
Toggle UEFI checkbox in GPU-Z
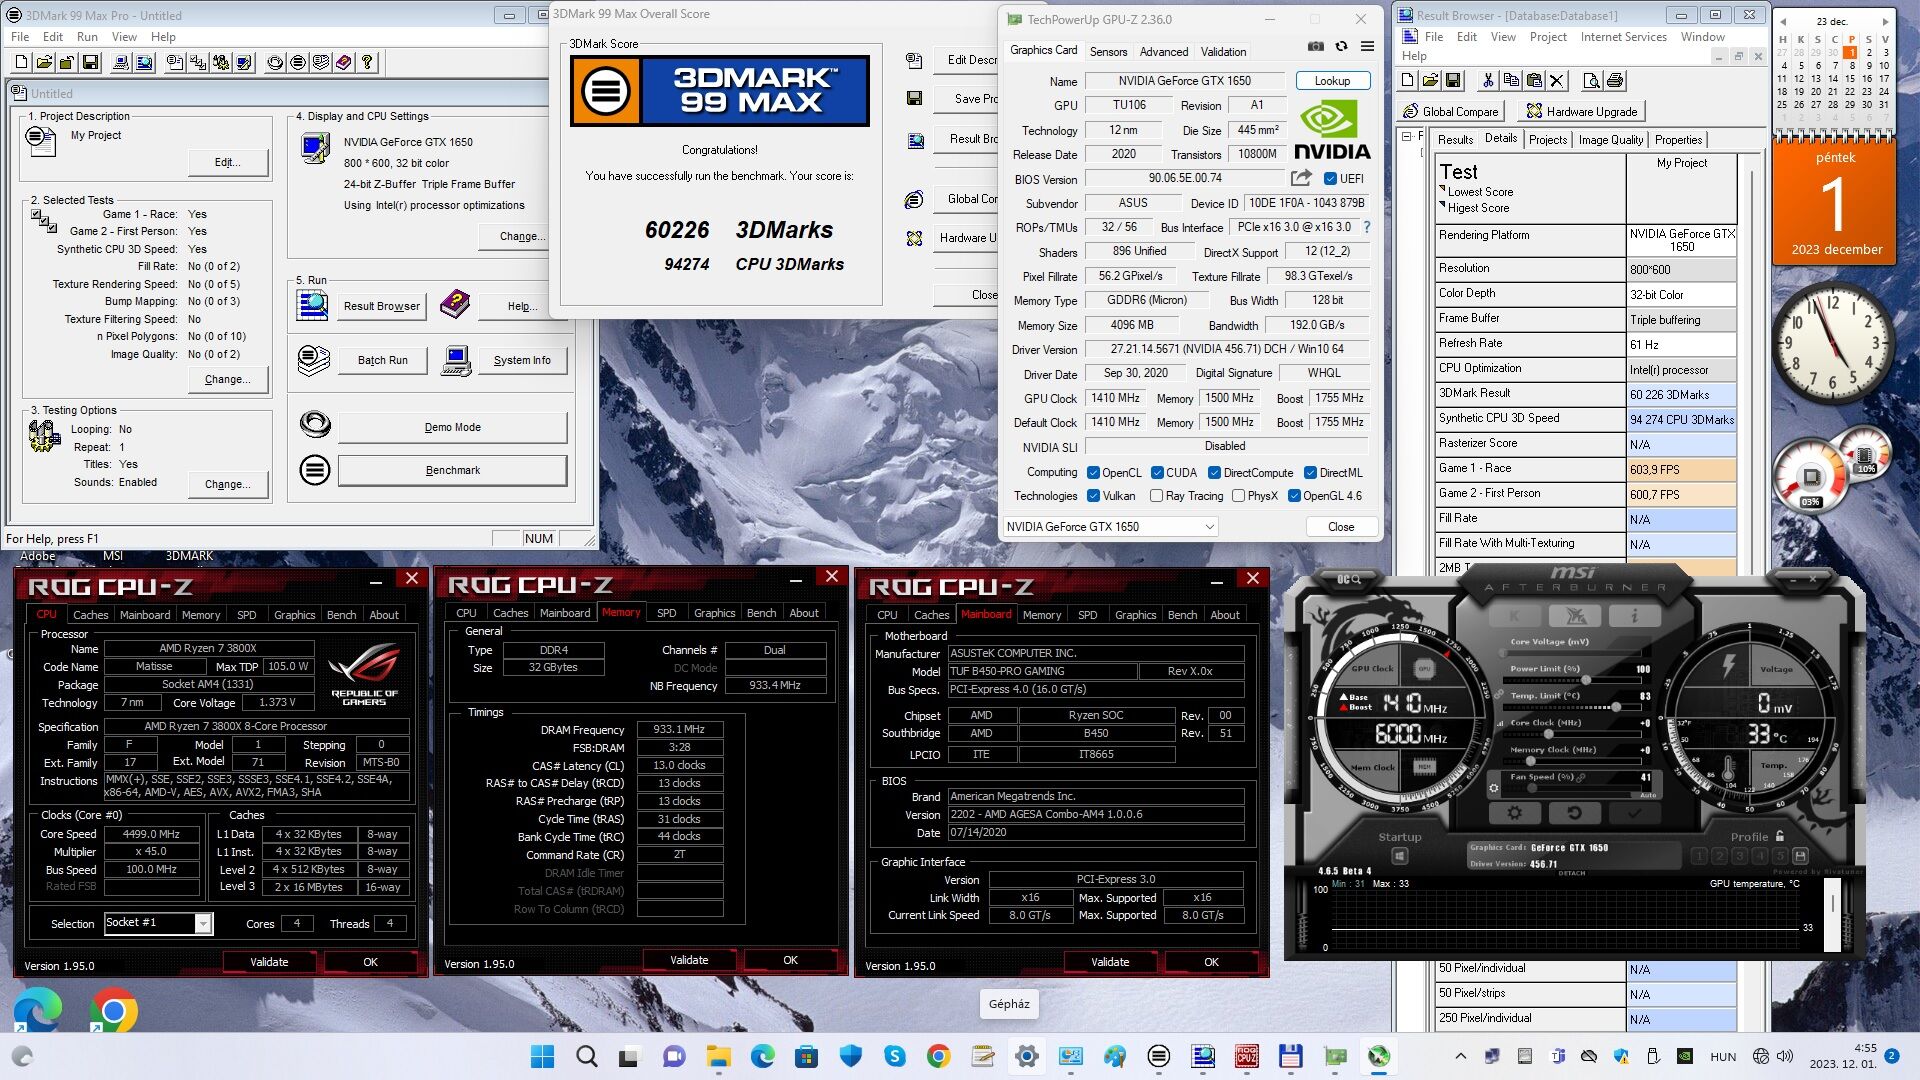pos(1330,179)
